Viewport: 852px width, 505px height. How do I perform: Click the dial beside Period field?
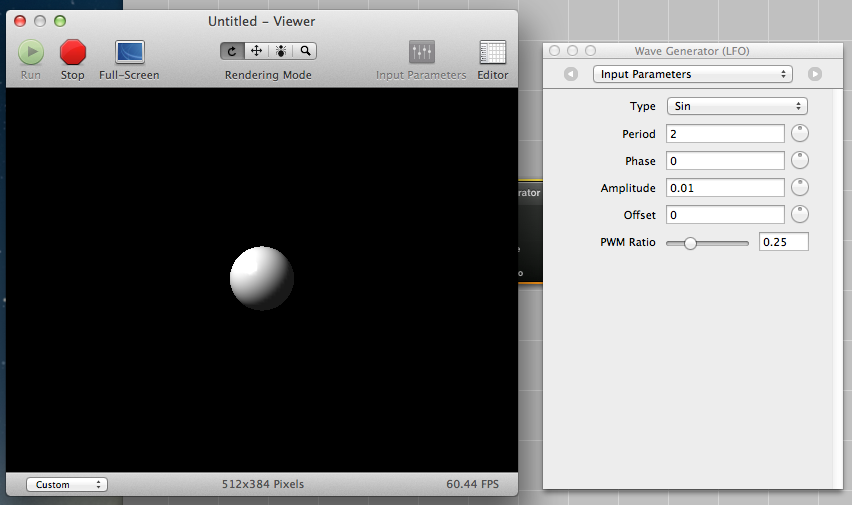[x=800, y=134]
